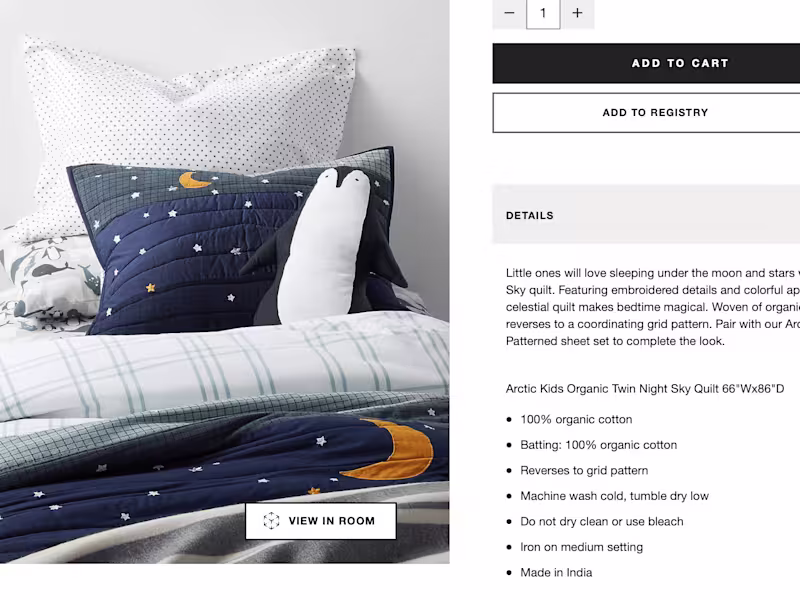Click the penguin plush in the product photo
The height and width of the screenshot is (600, 800).
pos(327,247)
